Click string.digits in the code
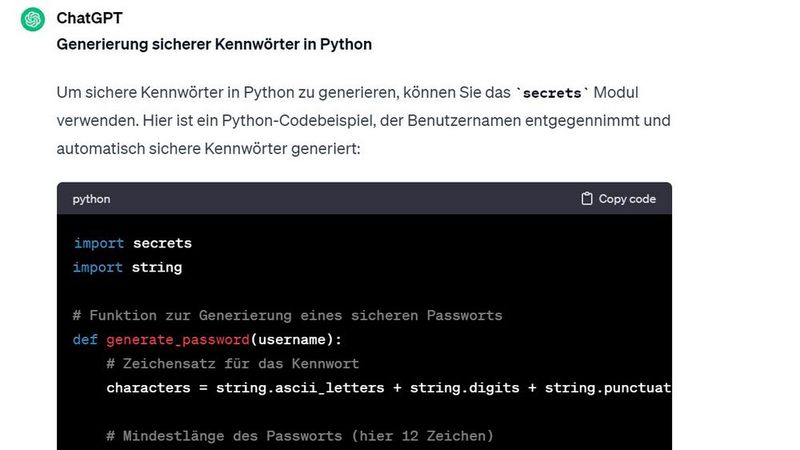800x450 pixels. click(470, 388)
